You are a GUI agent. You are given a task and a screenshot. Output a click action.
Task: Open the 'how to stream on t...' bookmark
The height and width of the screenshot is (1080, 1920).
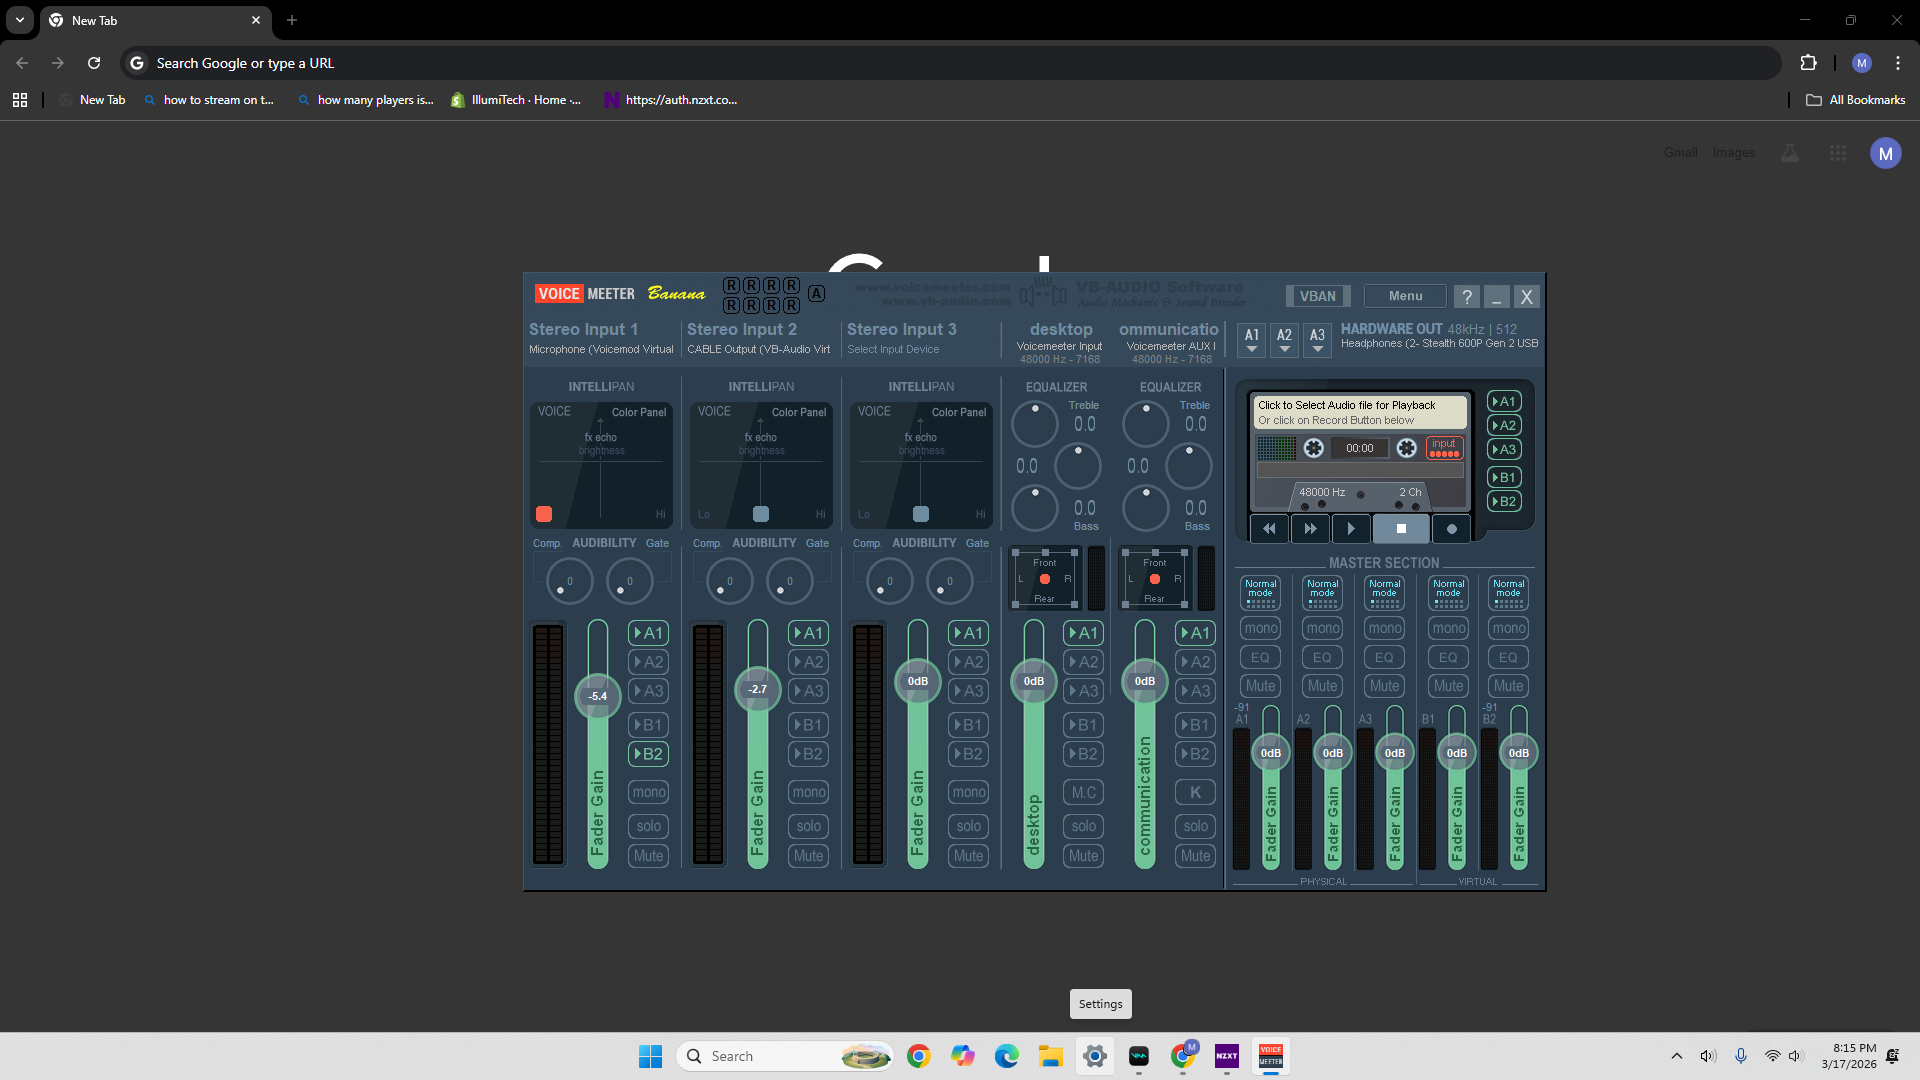[x=209, y=100]
